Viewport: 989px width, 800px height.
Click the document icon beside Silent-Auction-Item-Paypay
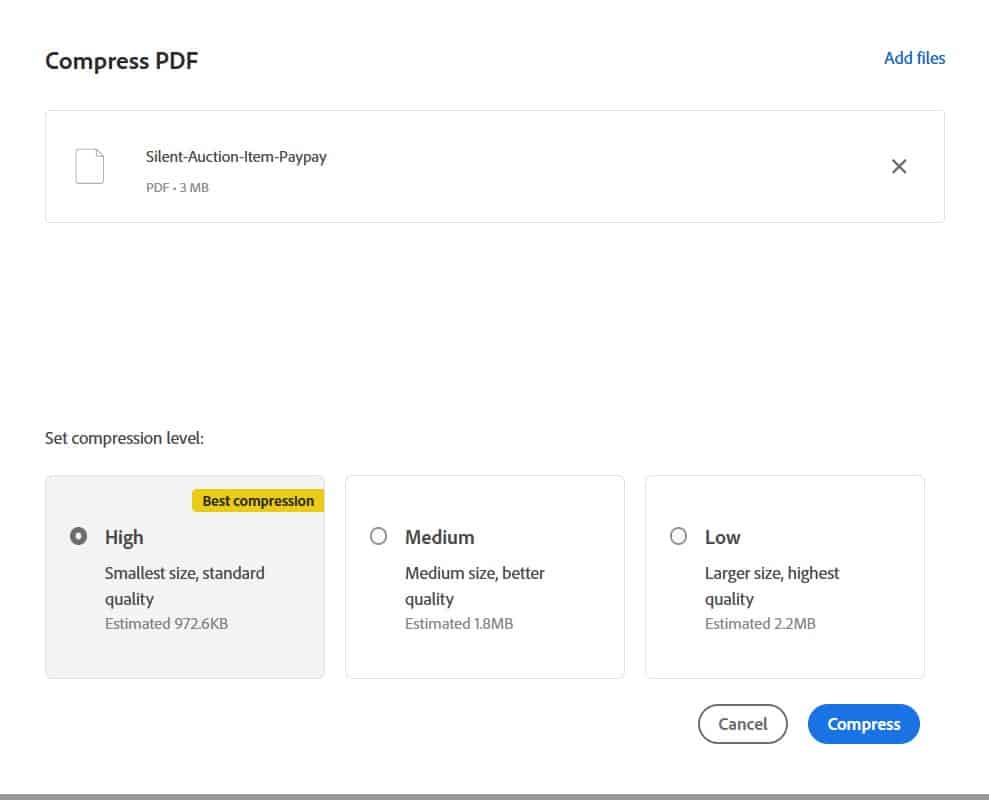[x=90, y=166]
